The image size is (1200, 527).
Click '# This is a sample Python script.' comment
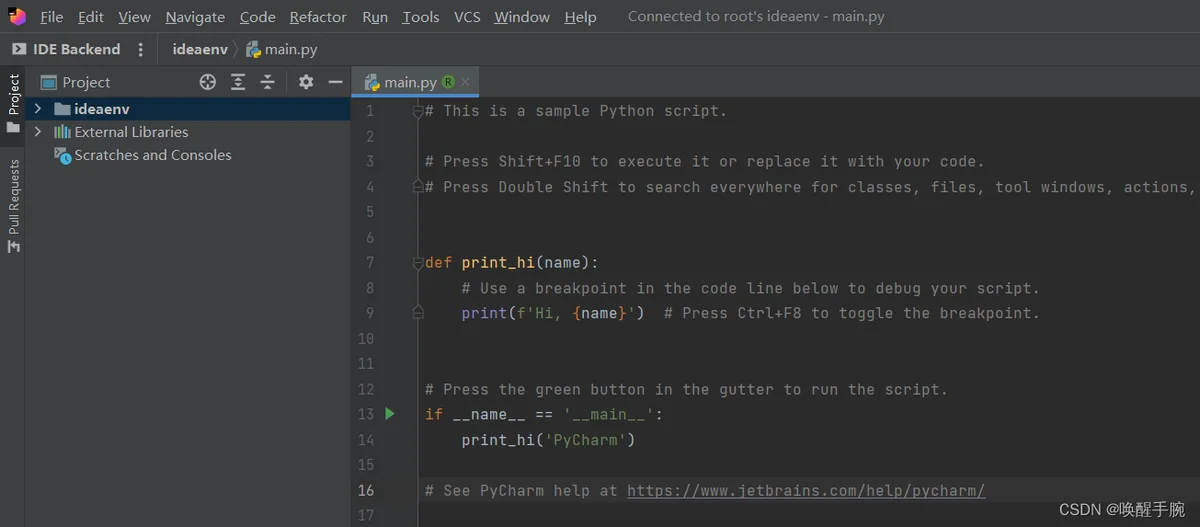point(576,111)
